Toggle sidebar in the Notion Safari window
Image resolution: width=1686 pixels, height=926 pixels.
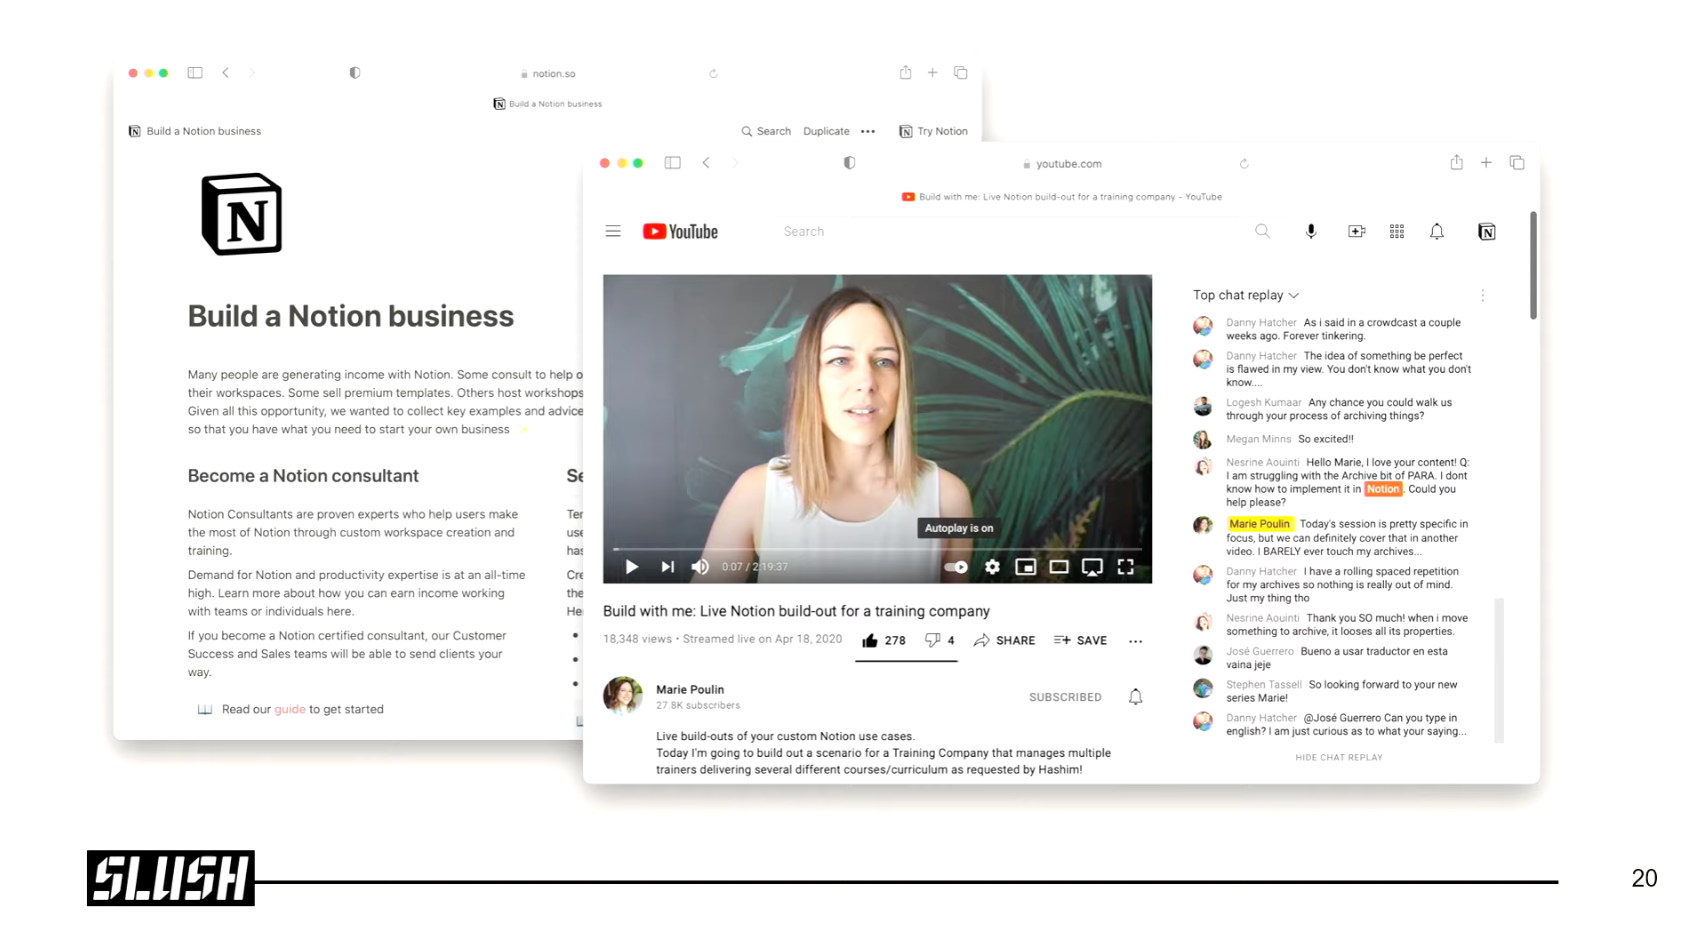pos(195,73)
